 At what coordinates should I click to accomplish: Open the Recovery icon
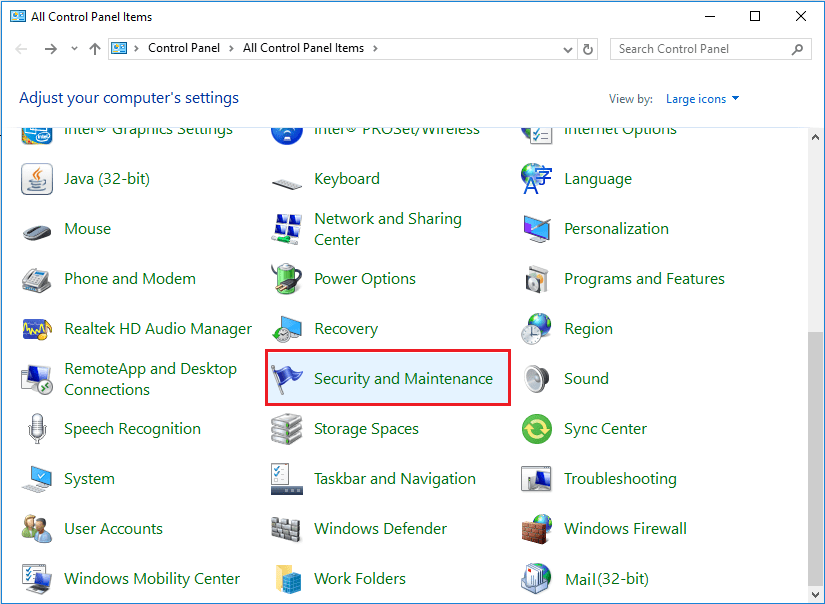[x=287, y=329]
